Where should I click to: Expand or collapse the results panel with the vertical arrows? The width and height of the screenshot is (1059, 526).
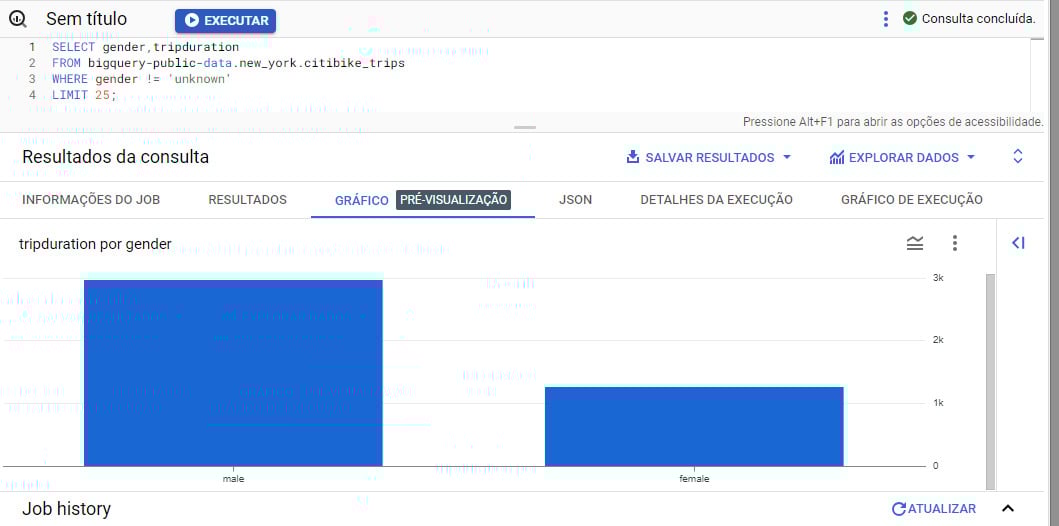click(x=1018, y=157)
